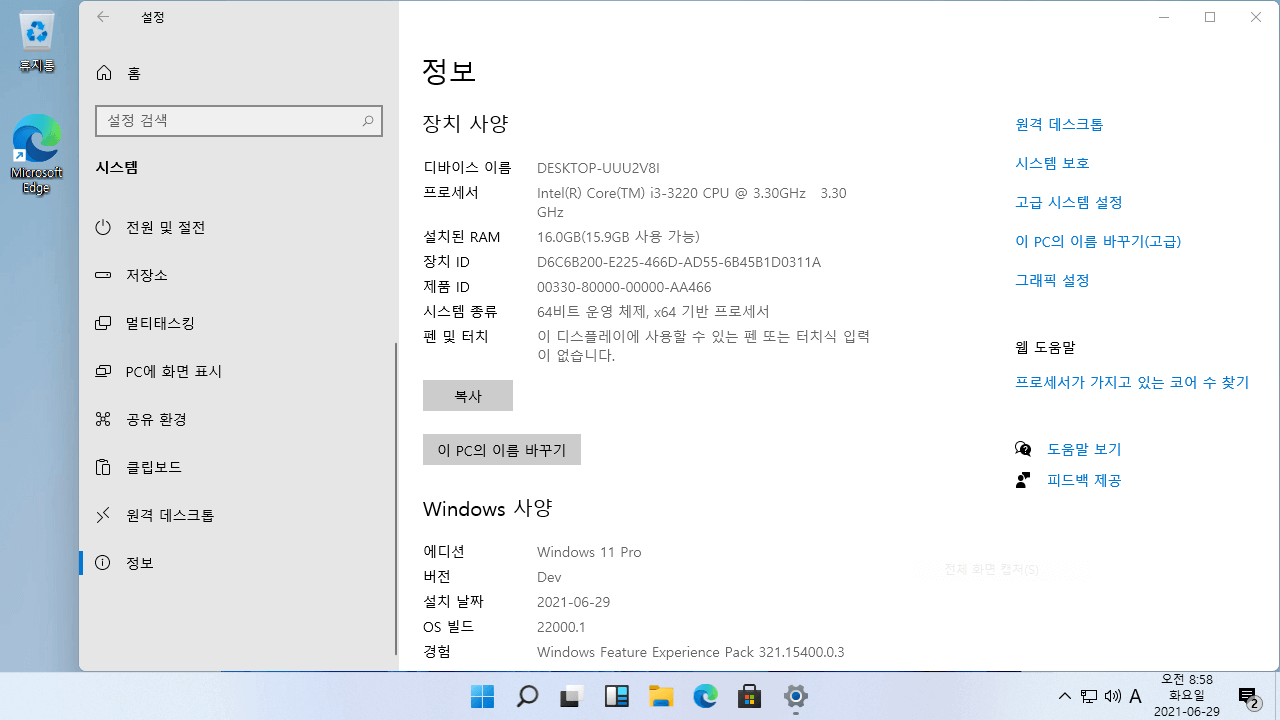Viewport: 1280px width, 720px height.
Task: Open 공유 환경 settings
Action: click(238, 419)
